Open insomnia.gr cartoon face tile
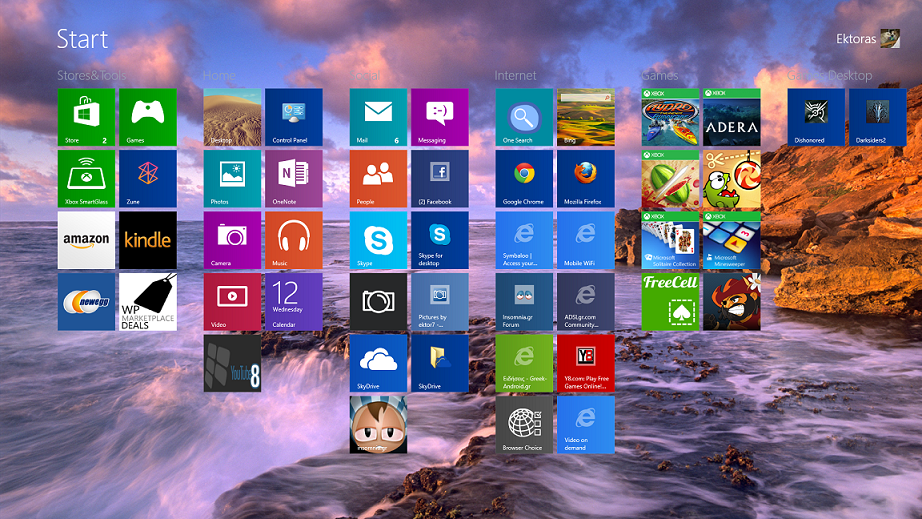 [x=378, y=424]
